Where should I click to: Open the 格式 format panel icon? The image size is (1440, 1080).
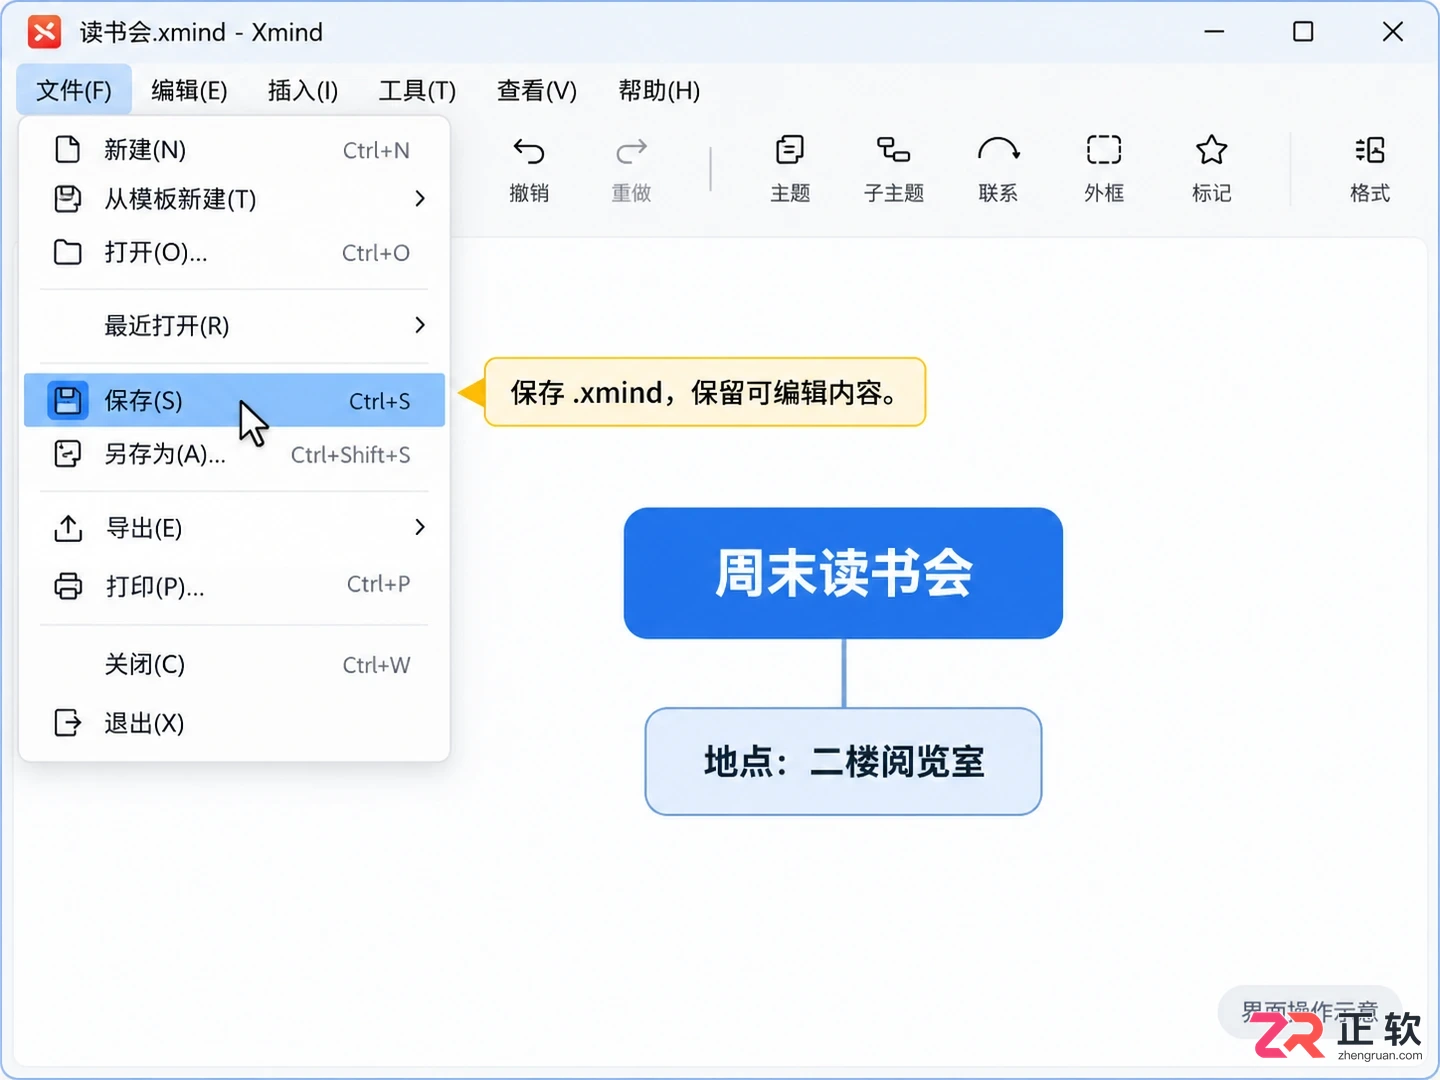point(1370,150)
